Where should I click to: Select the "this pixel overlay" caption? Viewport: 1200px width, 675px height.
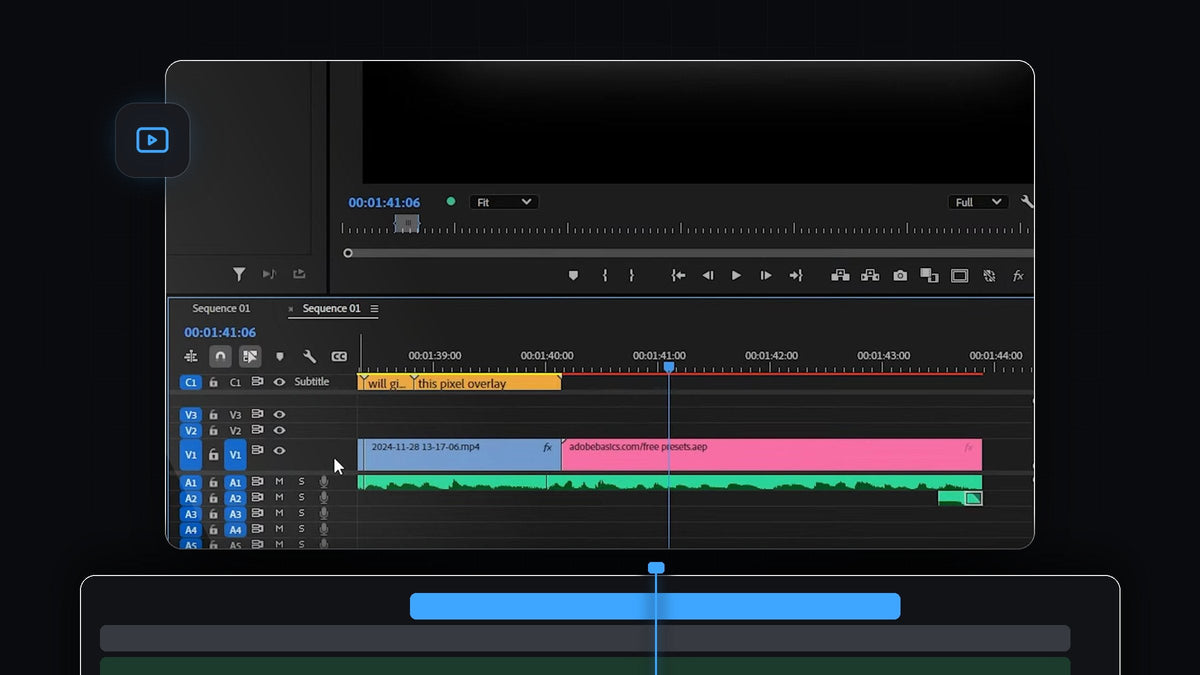[487, 383]
